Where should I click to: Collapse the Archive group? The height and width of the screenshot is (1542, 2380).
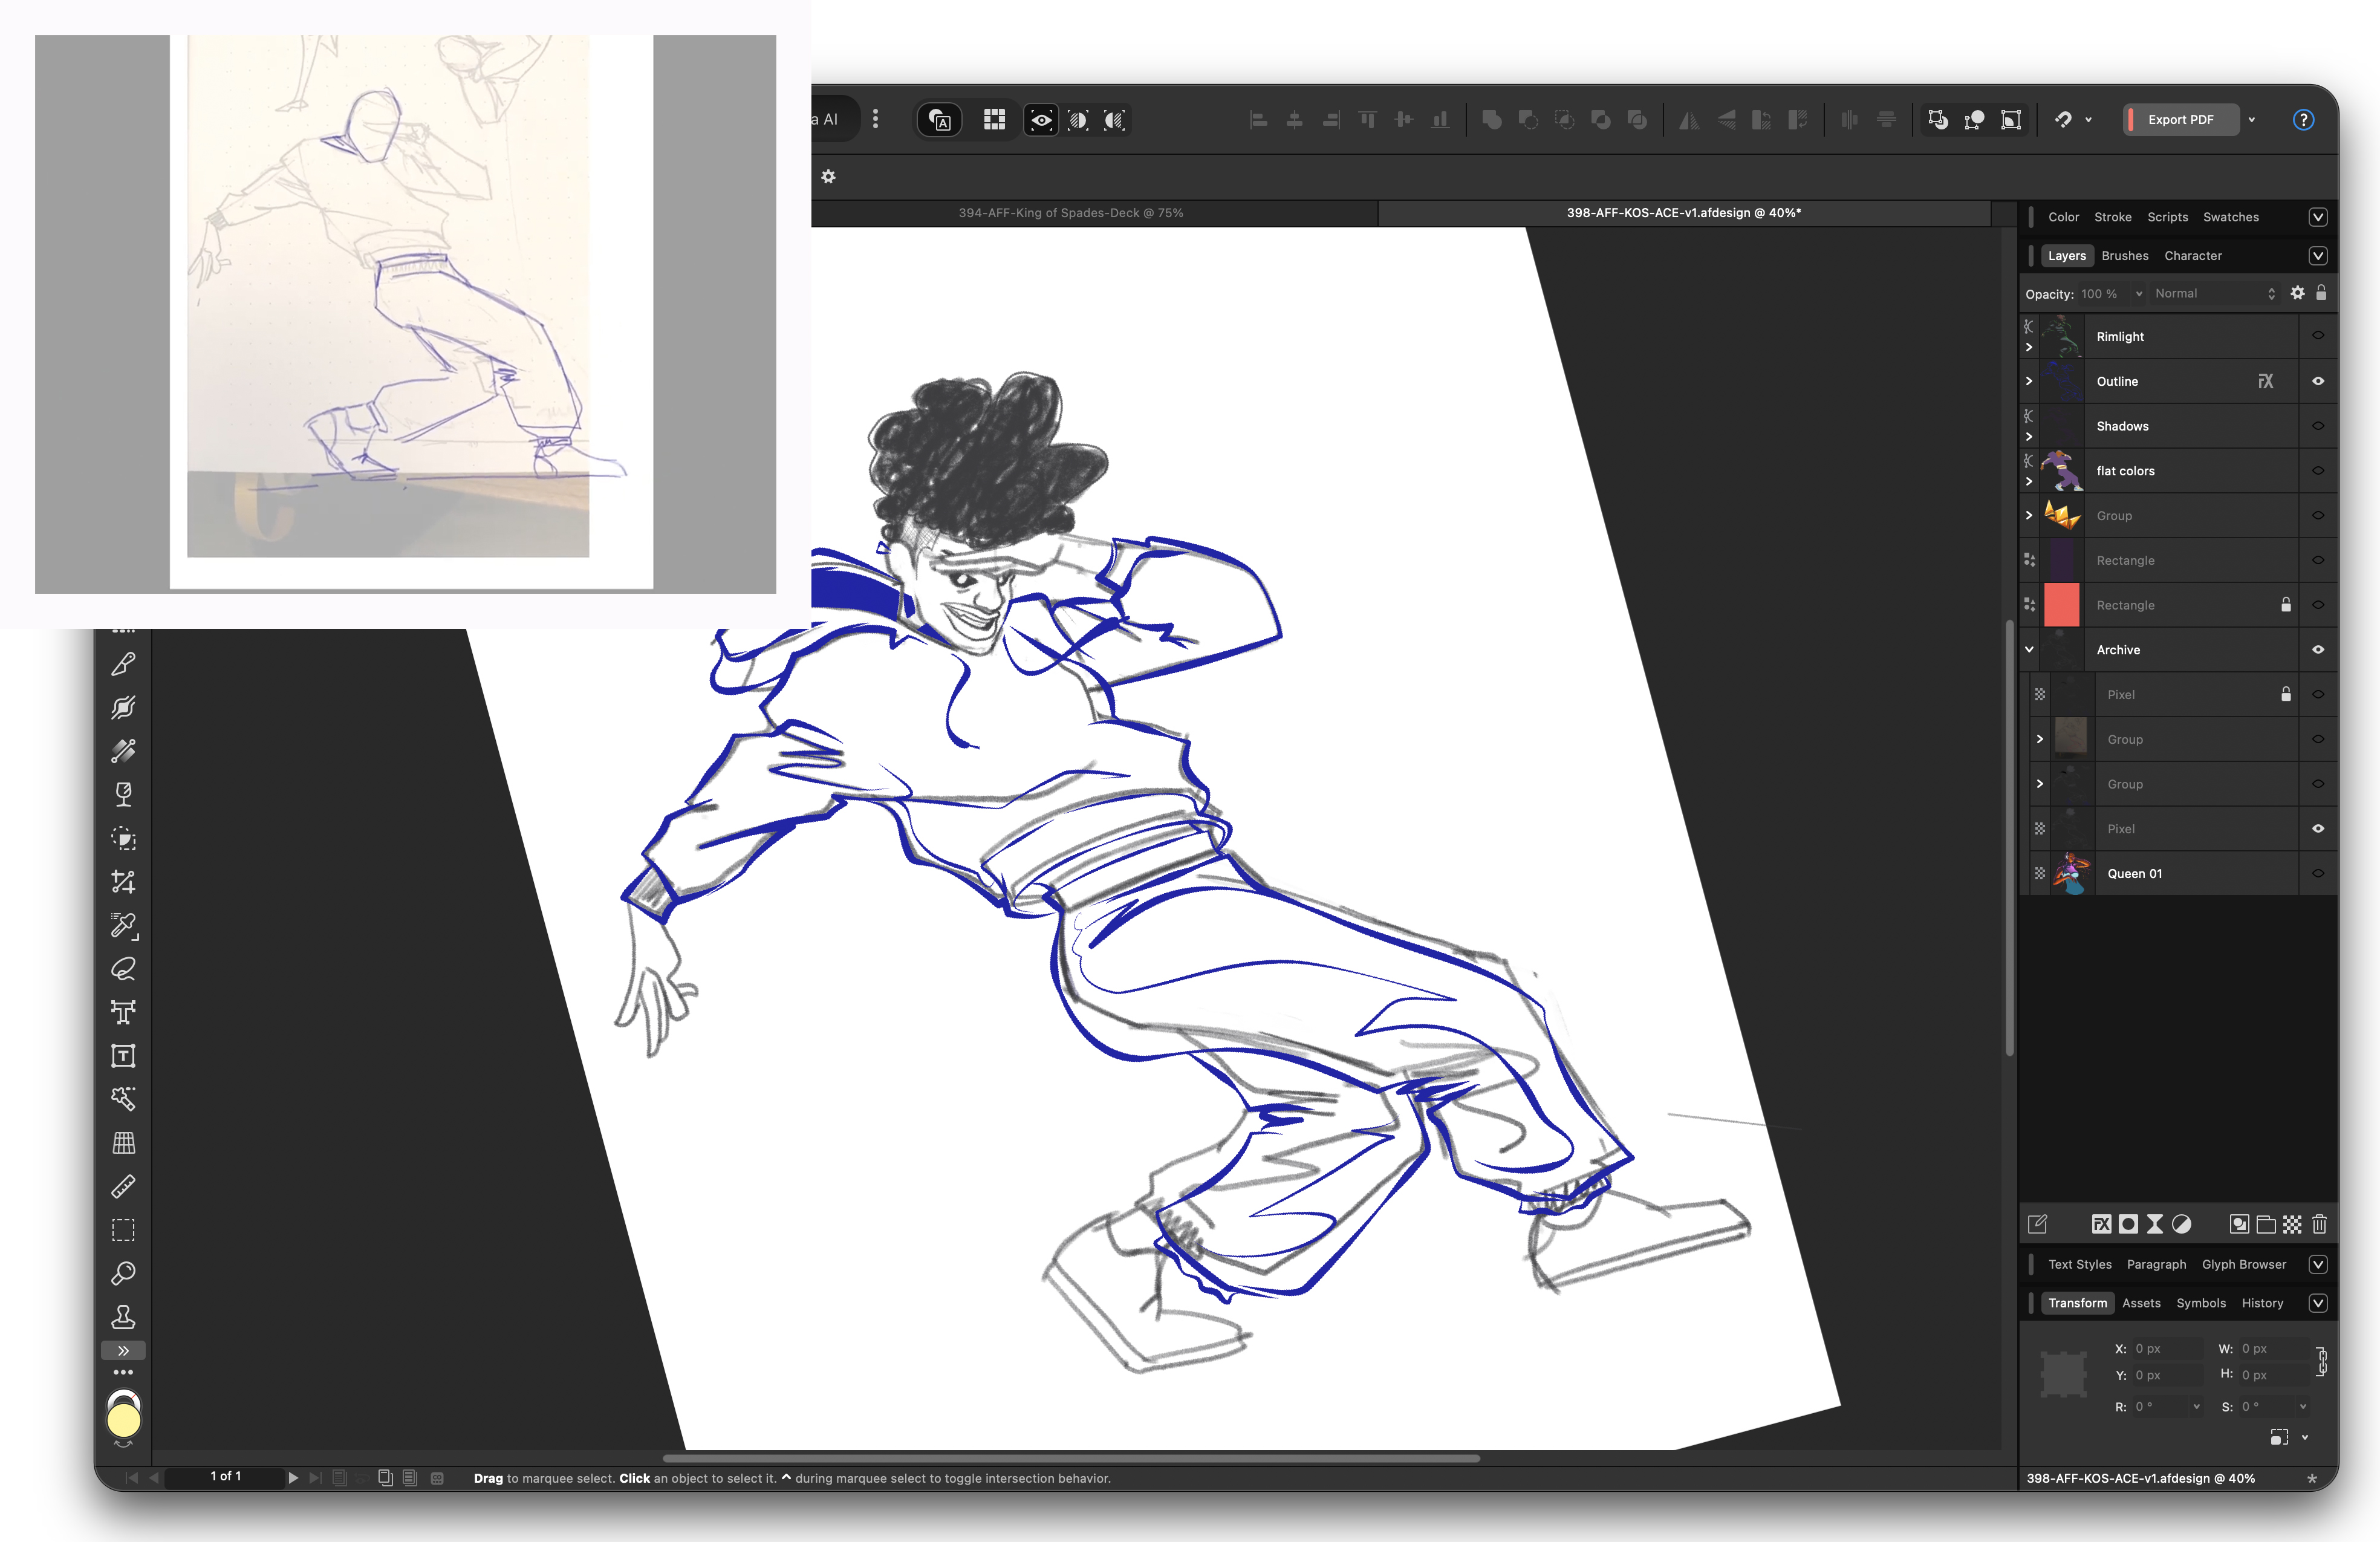(x=2028, y=650)
